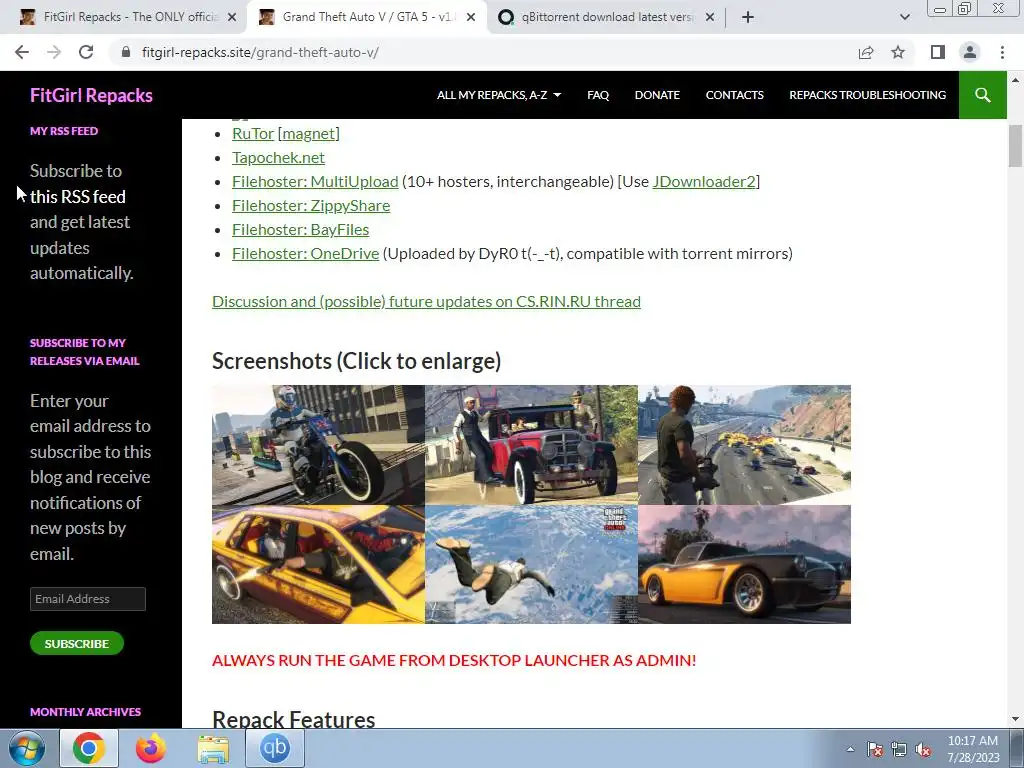Open Filehoster: MultiUpload link
The image size is (1024, 768).
315,182
